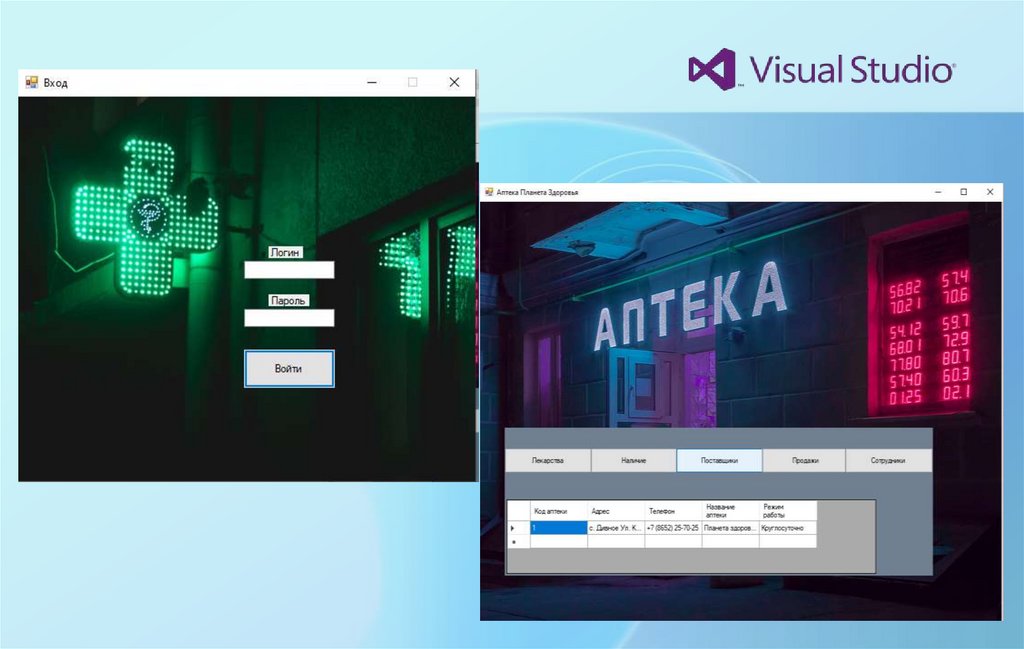Click the Название аптеки column header
Screen dimensions: 1024x649
(x=731, y=511)
